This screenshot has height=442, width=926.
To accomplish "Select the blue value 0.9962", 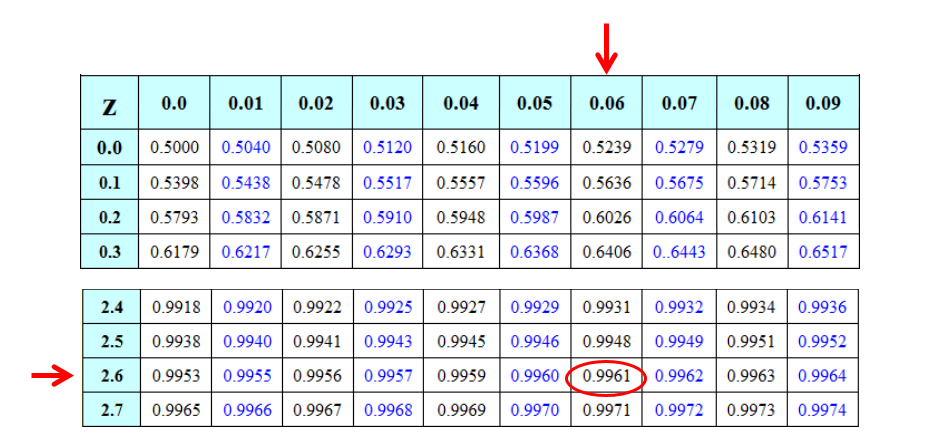I will coord(679,375).
